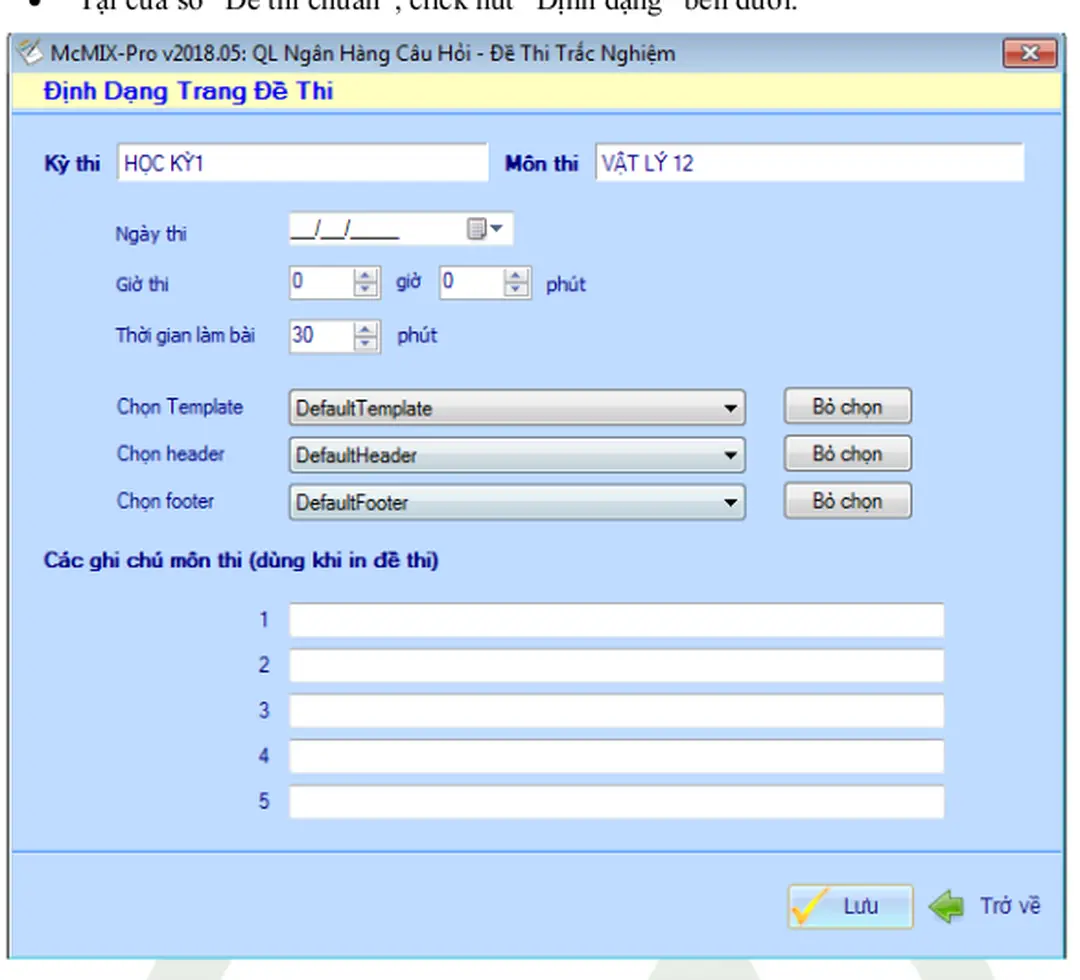Click the Lưu save button
The height and width of the screenshot is (980, 1080).
point(850,906)
